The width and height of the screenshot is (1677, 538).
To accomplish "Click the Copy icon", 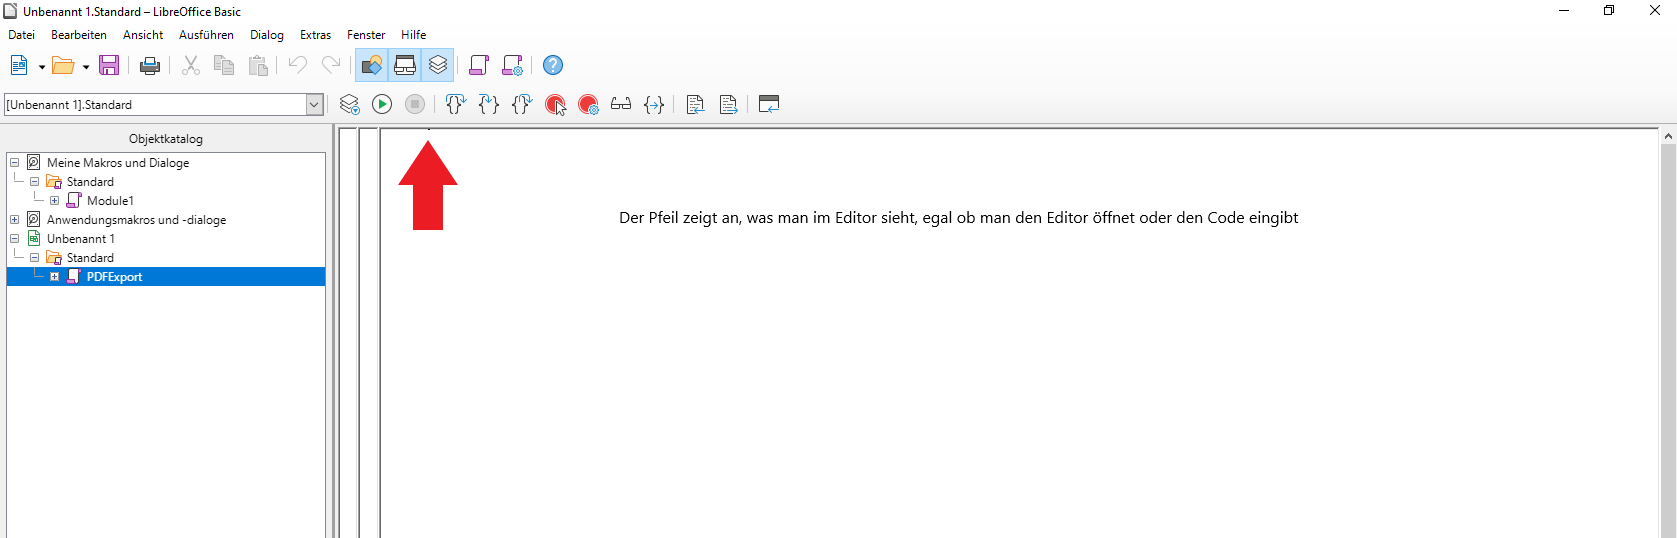I will coord(224,66).
